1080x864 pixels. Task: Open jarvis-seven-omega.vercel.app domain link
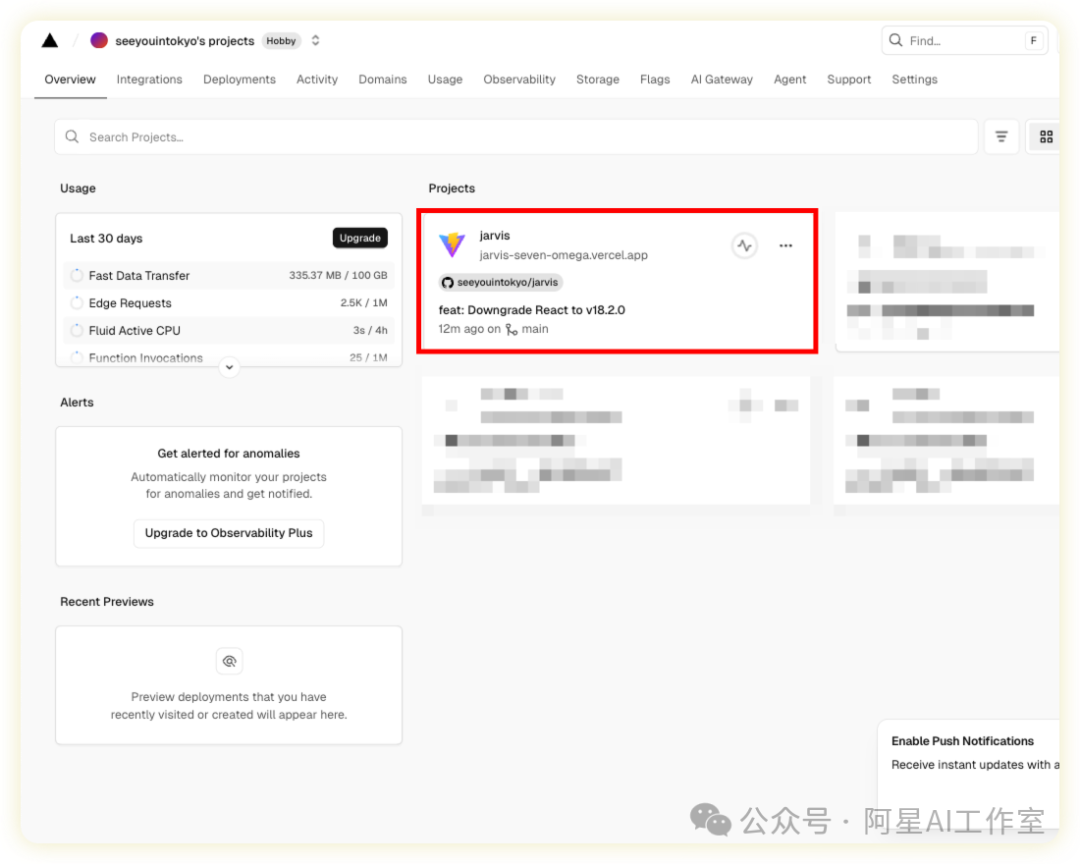tap(563, 256)
